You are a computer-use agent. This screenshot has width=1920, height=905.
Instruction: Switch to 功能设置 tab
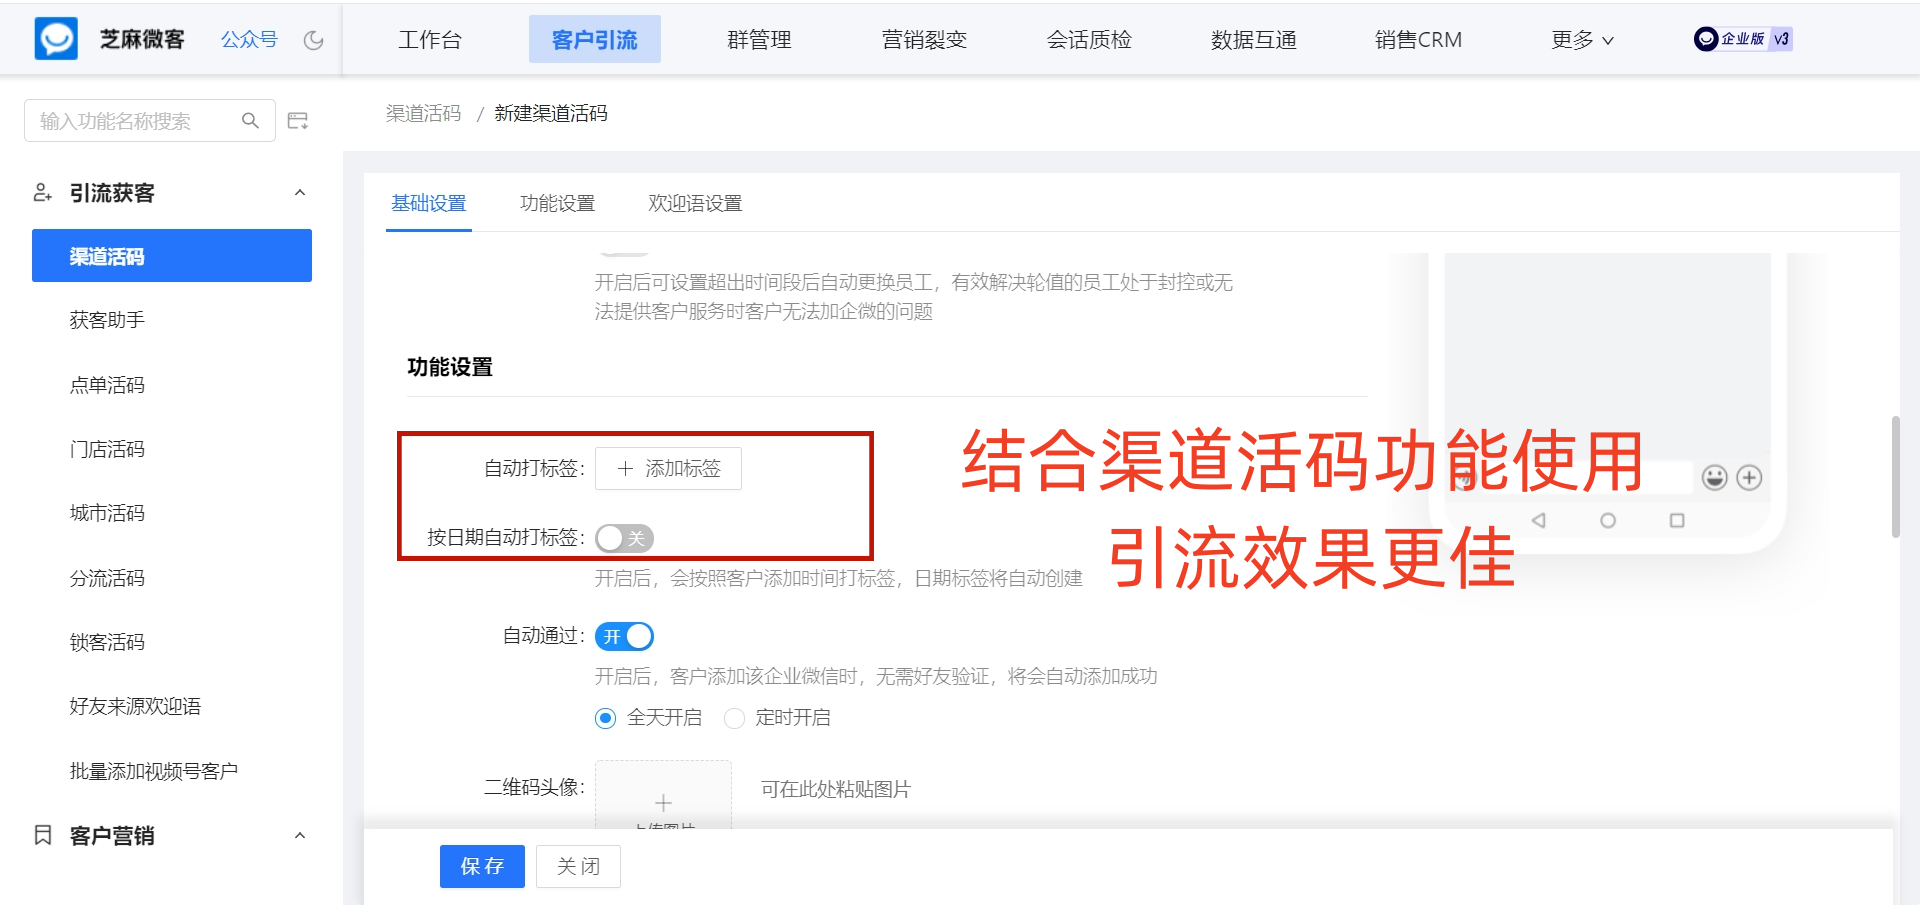[x=557, y=203]
